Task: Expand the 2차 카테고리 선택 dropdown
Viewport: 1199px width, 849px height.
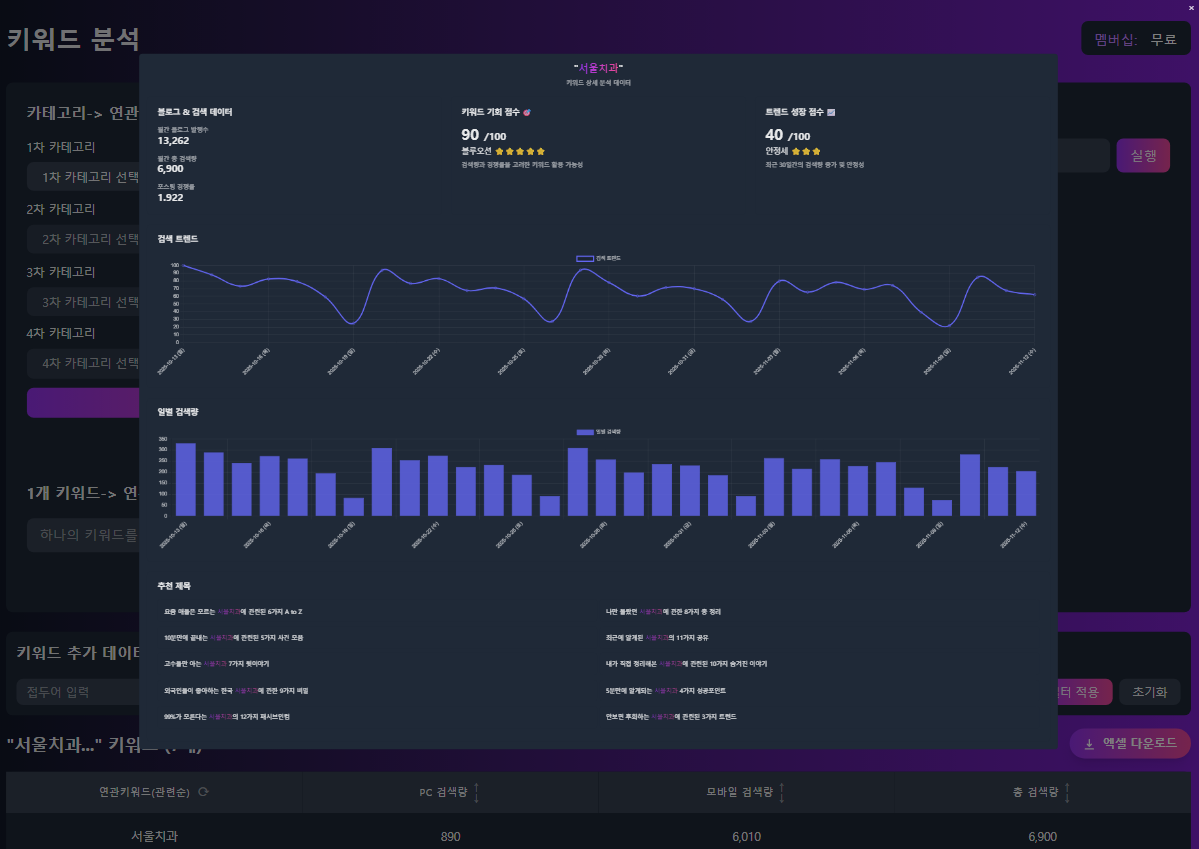Action: pos(85,239)
